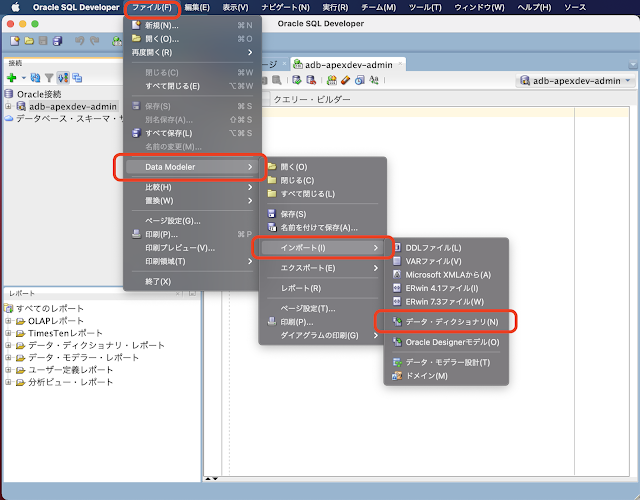Select the adb-apexdev-admin connection in the tree

click(73, 107)
